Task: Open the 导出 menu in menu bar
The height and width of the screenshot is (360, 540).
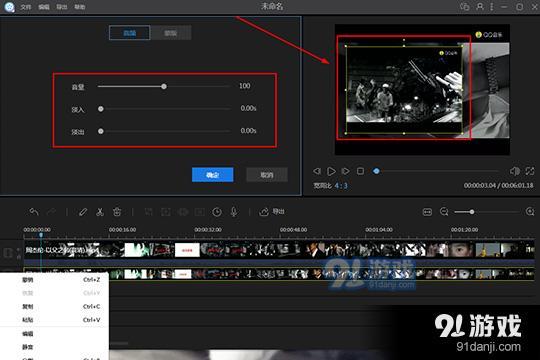Action: pyautogui.click(x=62, y=7)
